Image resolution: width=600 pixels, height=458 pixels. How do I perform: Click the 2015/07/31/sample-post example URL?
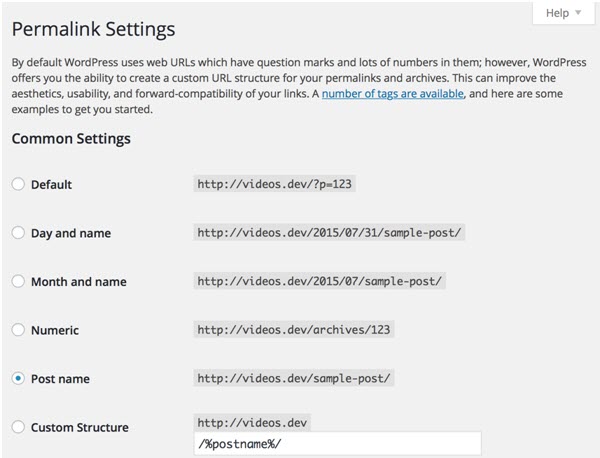coord(329,233)
